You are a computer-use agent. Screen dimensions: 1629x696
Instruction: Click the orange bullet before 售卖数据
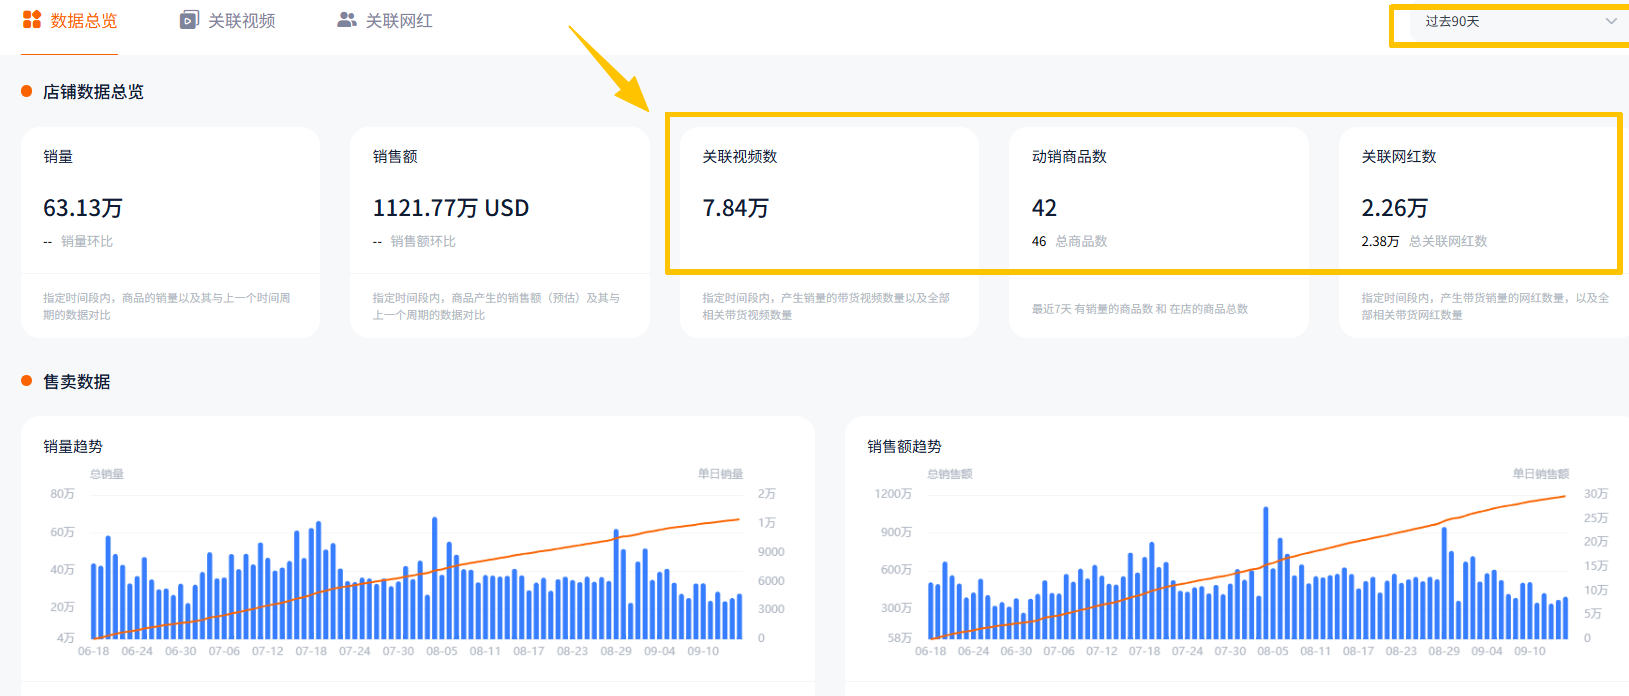coord(27,382)
